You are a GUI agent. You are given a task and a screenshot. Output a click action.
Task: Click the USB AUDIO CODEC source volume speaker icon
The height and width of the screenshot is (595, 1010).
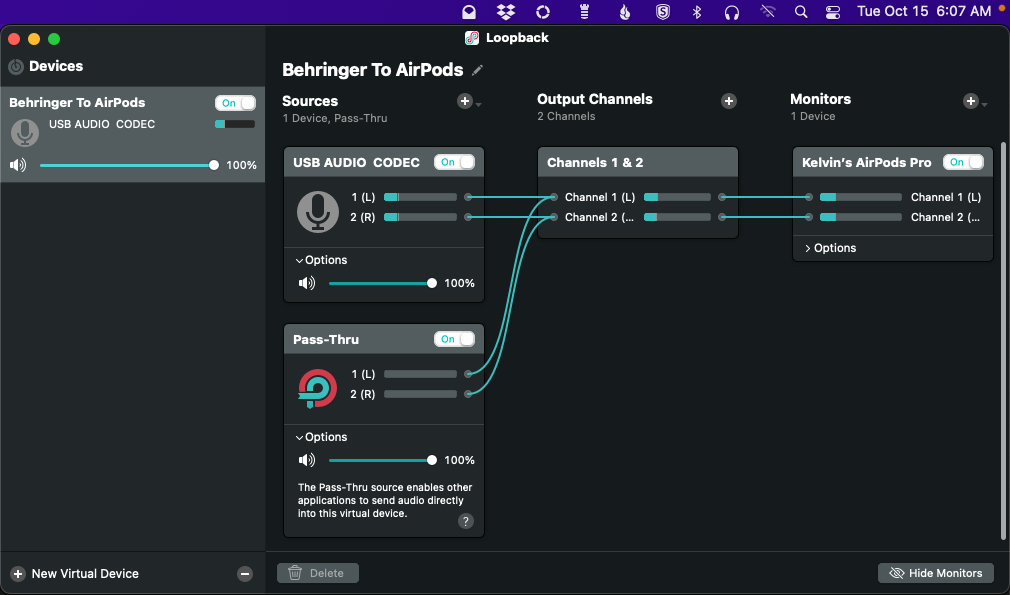click(307, 283)
